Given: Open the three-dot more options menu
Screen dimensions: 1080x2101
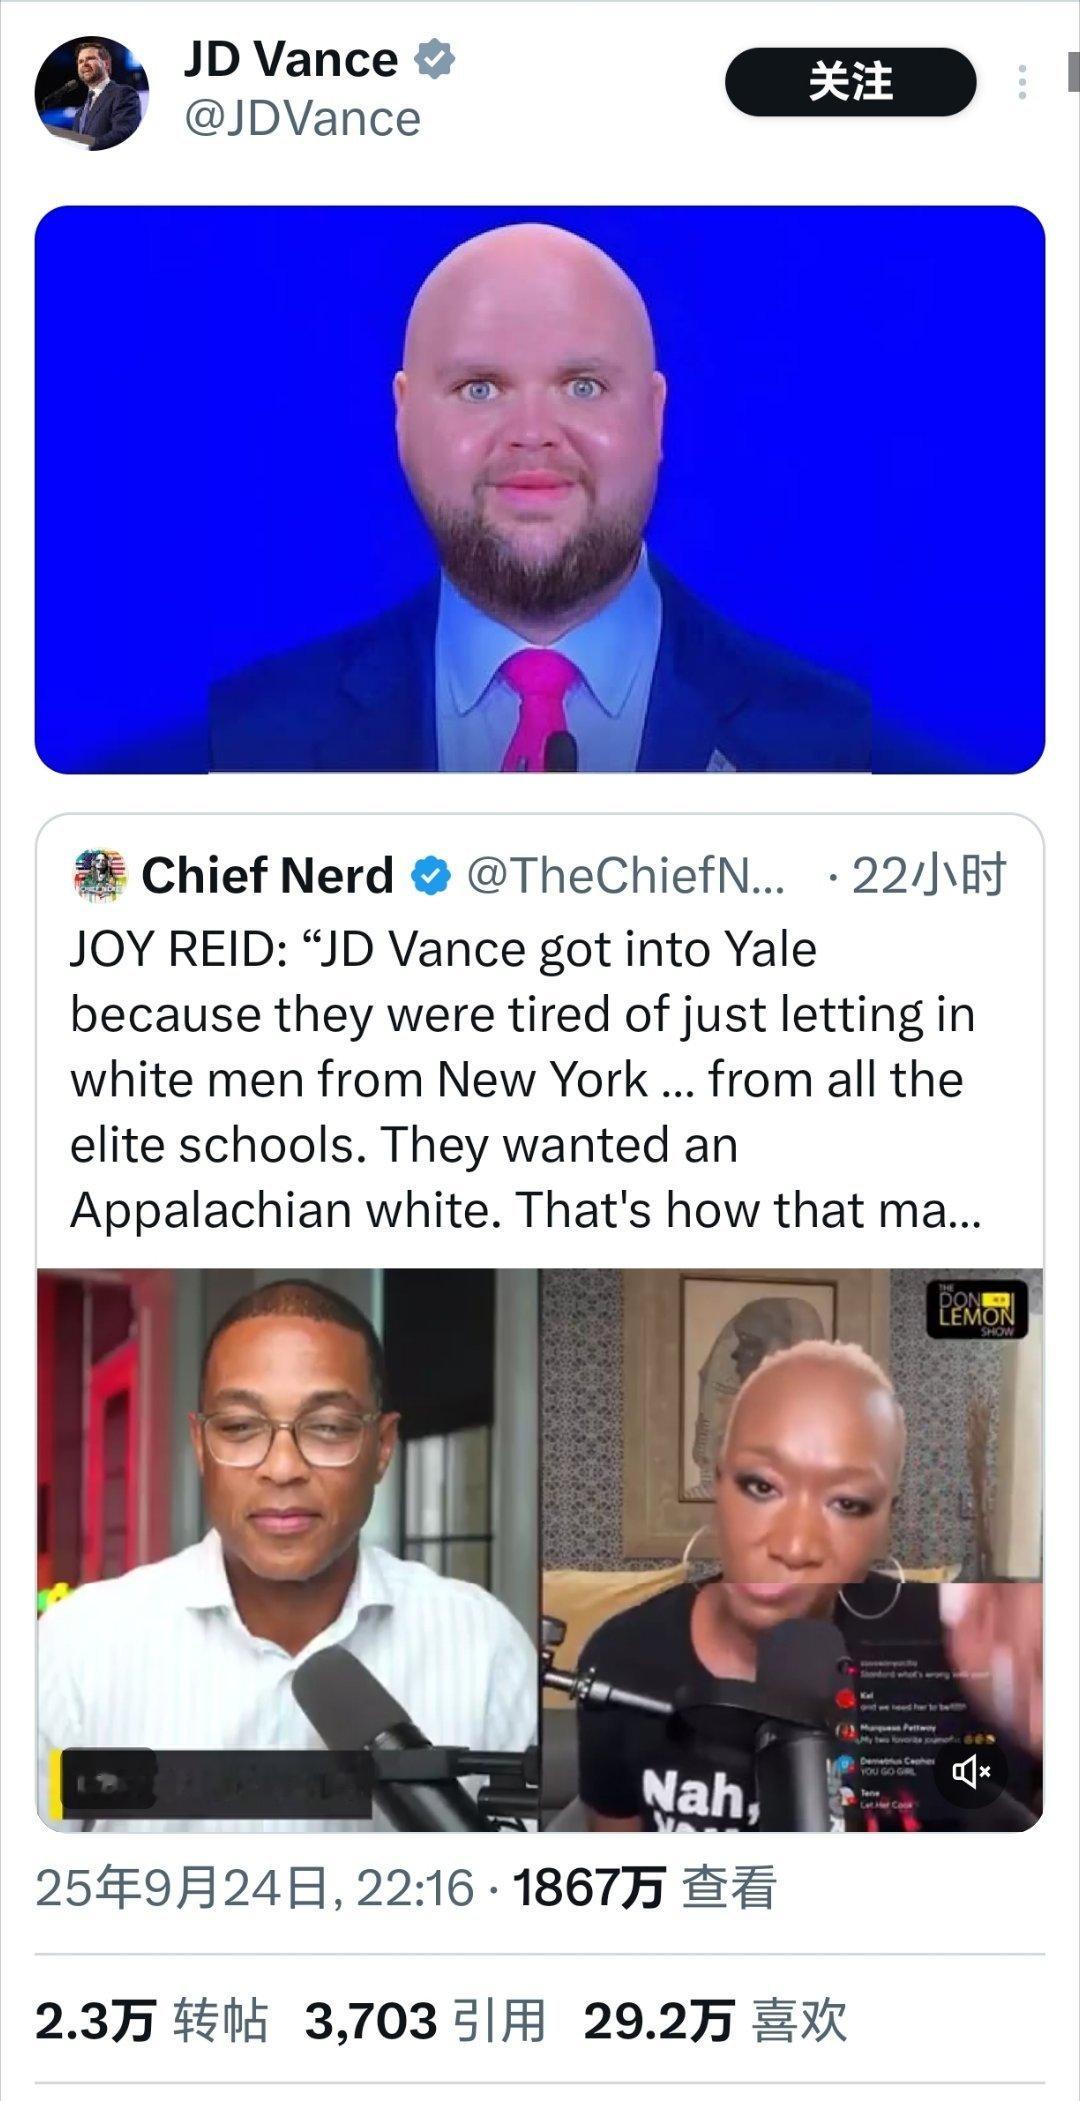Looking at the screenshot, I should click(x=1022, y=82).
